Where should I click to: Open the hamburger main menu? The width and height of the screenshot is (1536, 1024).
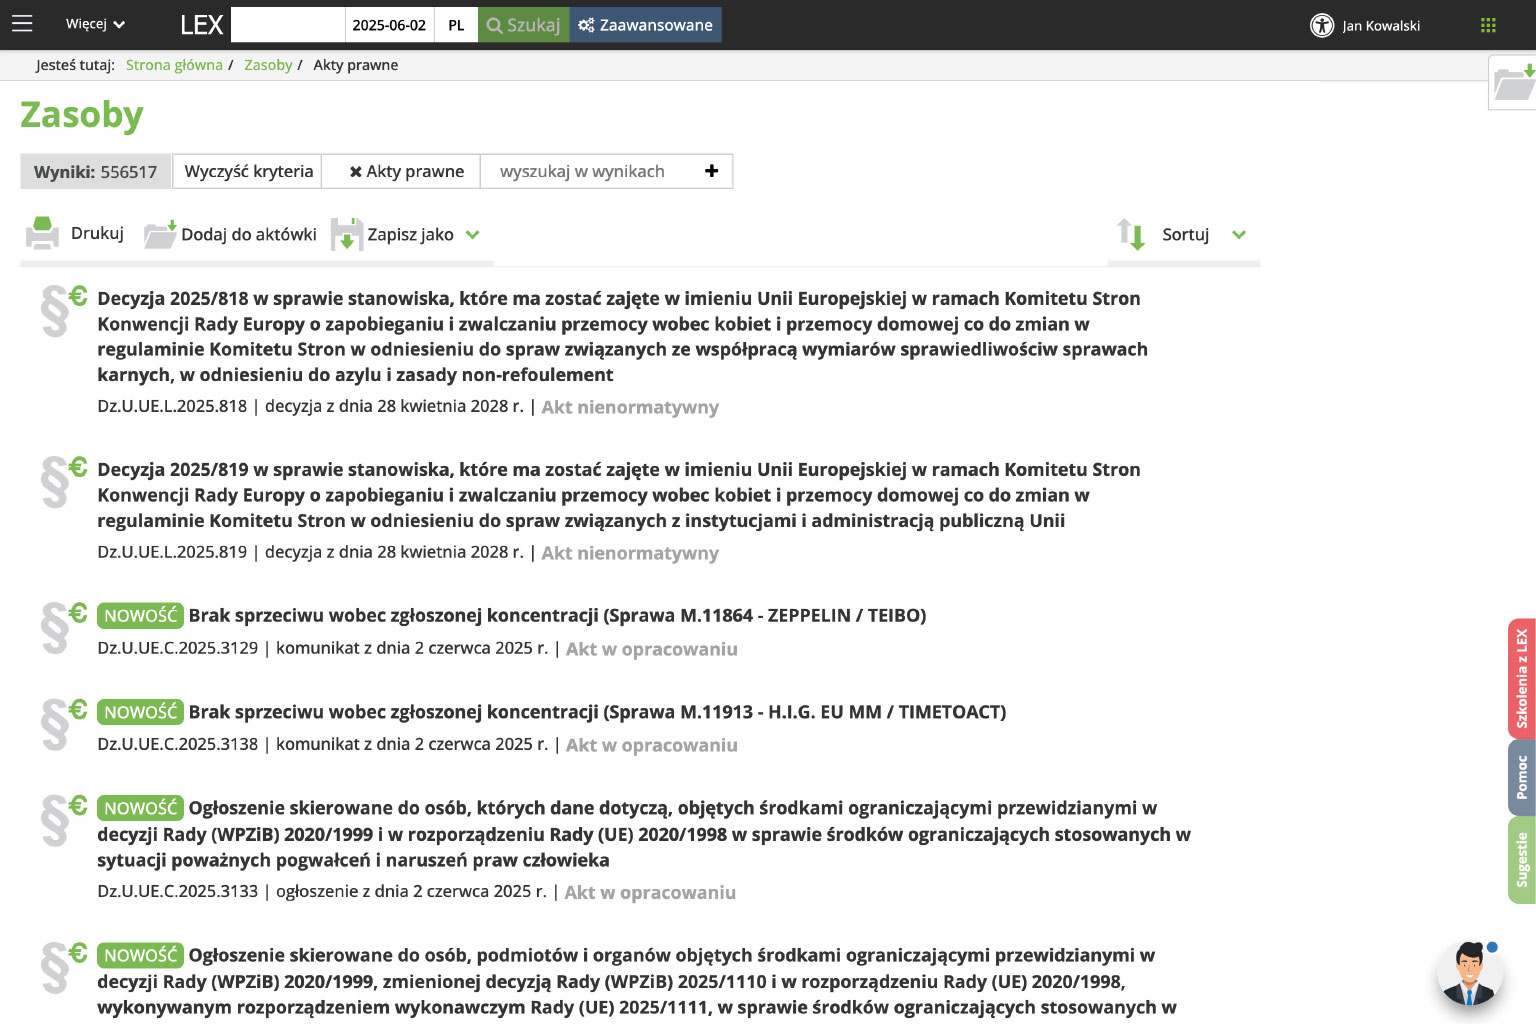[x=22, y=24]
